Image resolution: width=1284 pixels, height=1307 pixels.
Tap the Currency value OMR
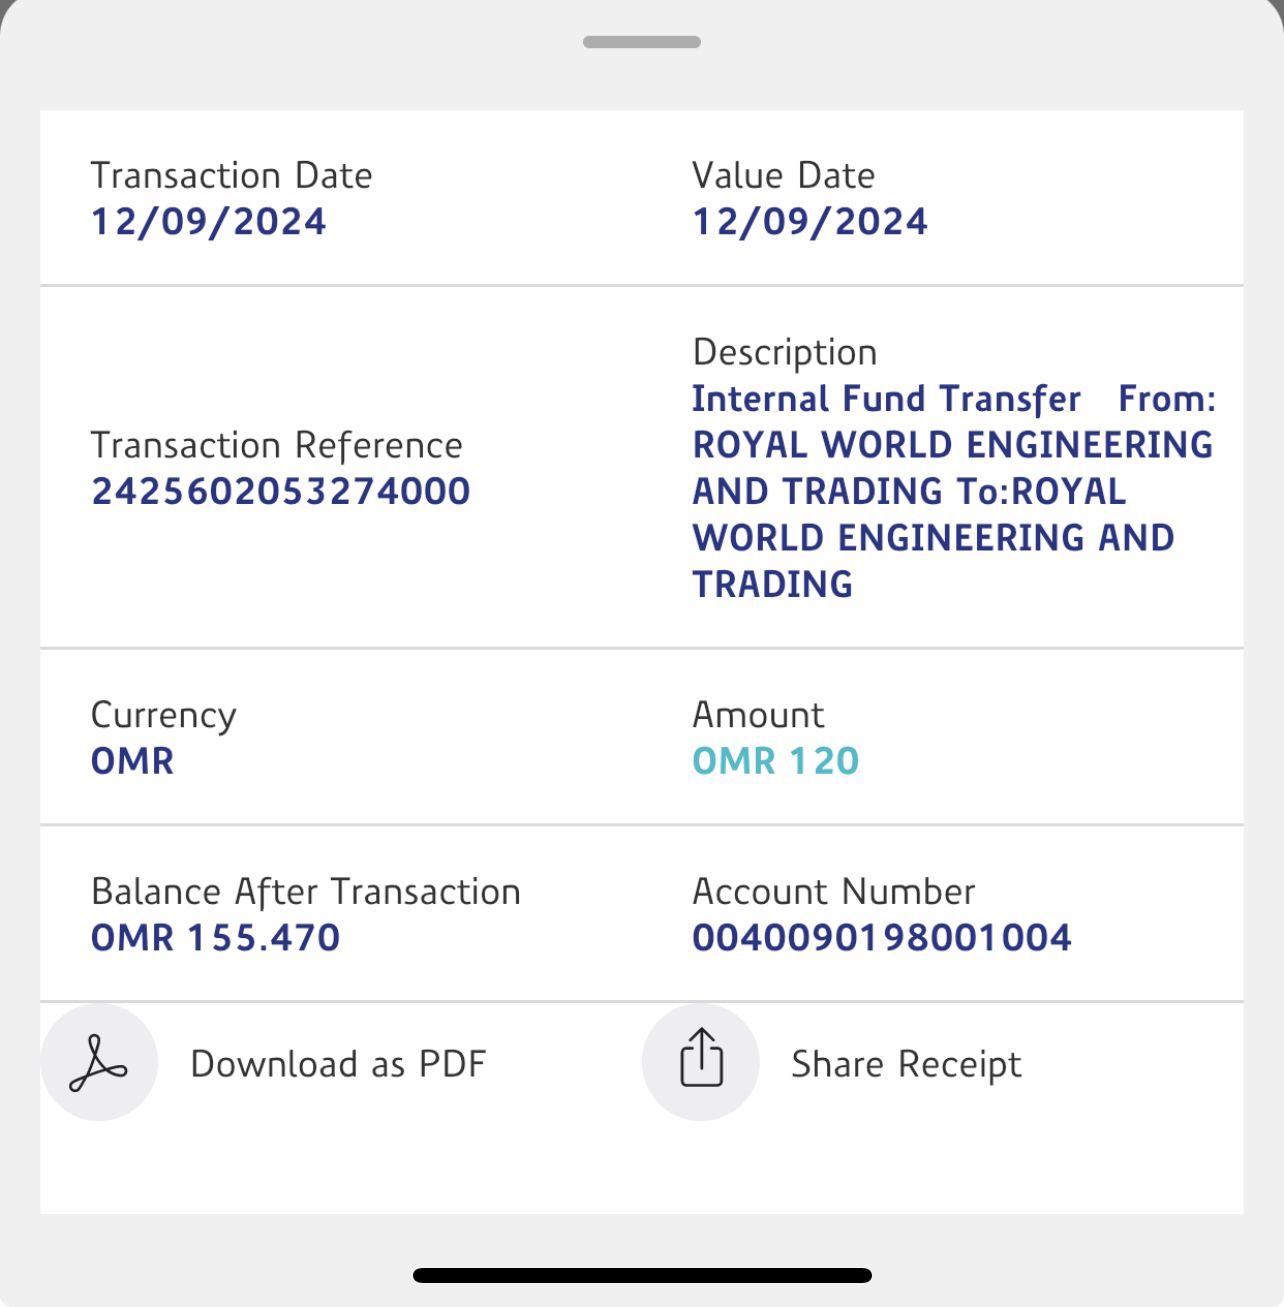[x=132, y=762]
